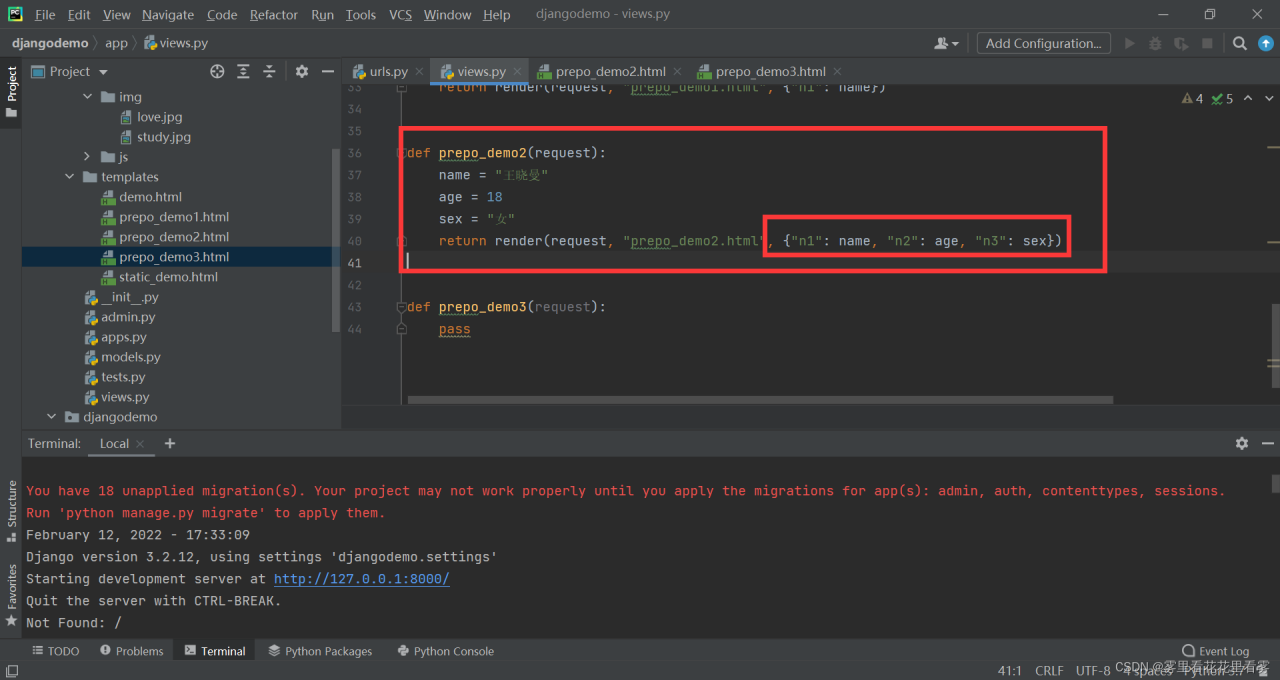Open Project panel settings gear
This screenshot has height=680, width=1280.
click(x=302, y=71)
